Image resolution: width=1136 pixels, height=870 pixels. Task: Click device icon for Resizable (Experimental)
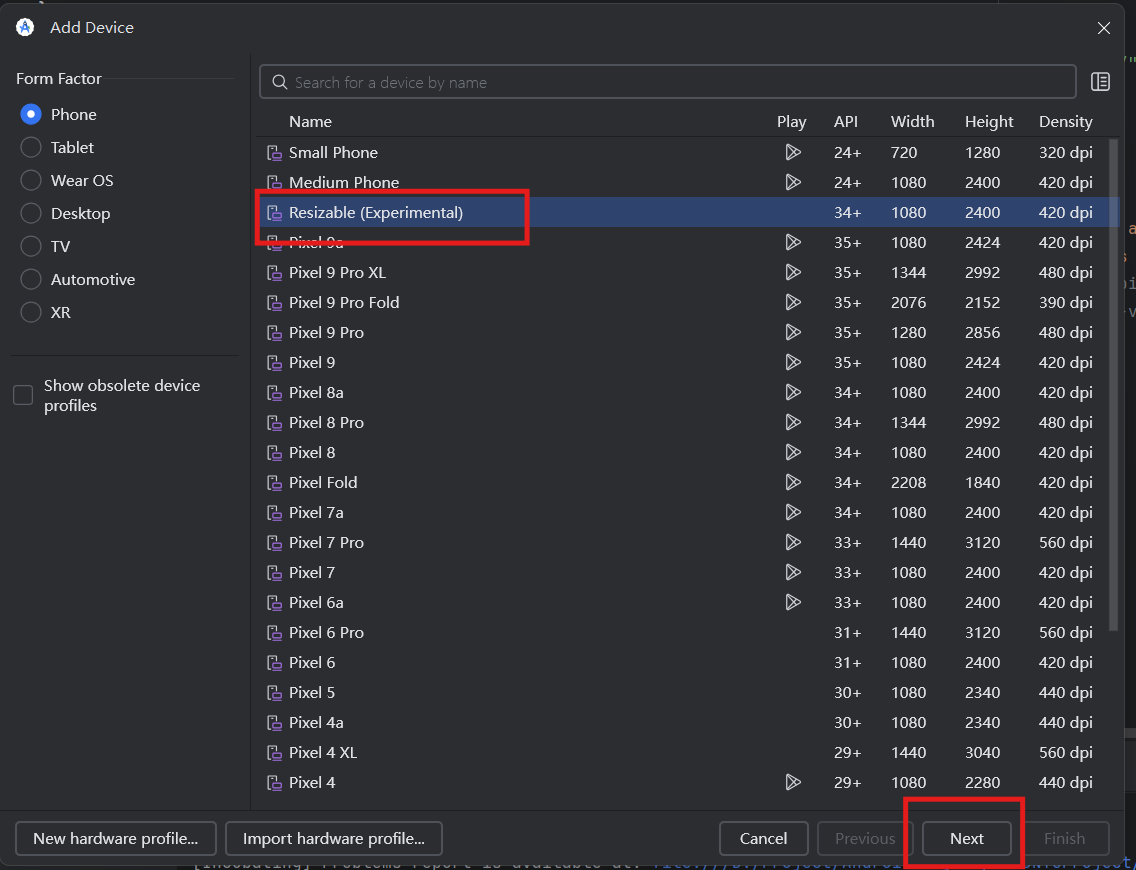[274, 213]
